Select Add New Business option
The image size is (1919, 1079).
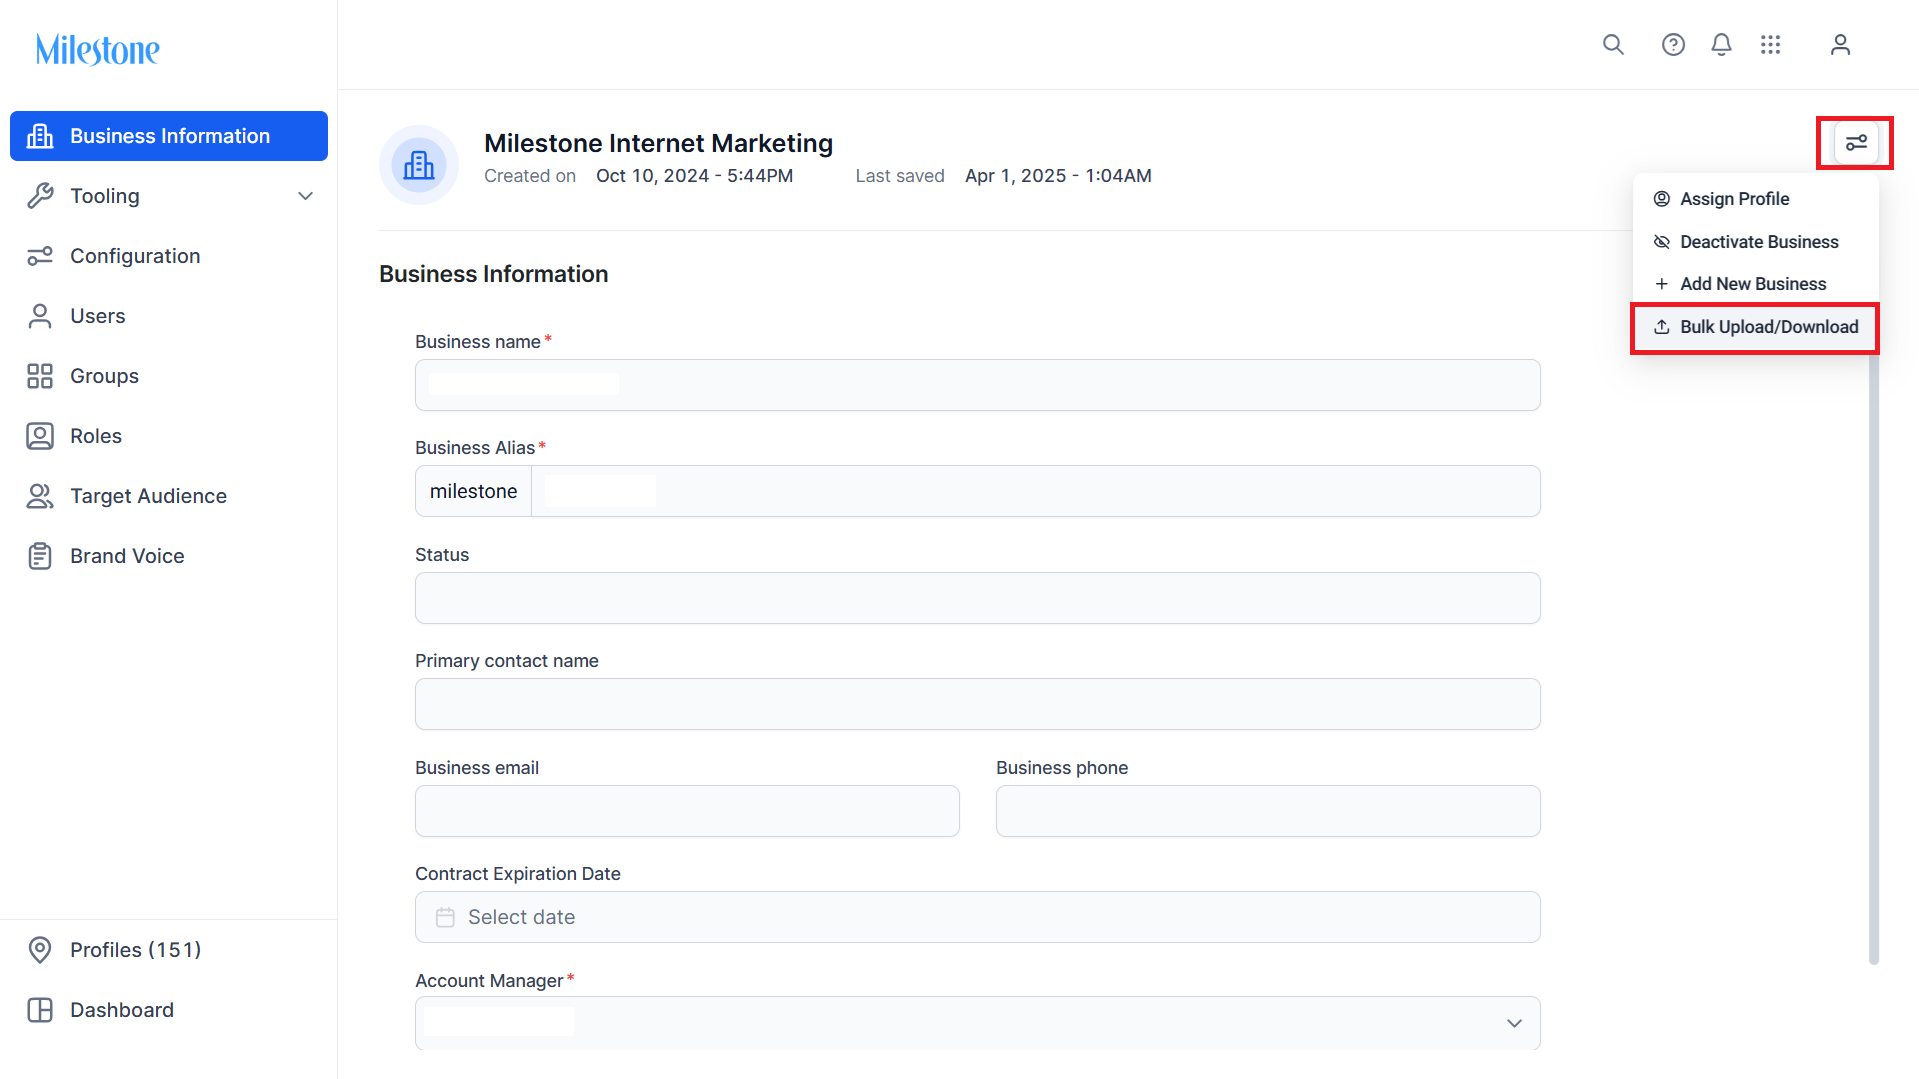[x=1756, y=284]
